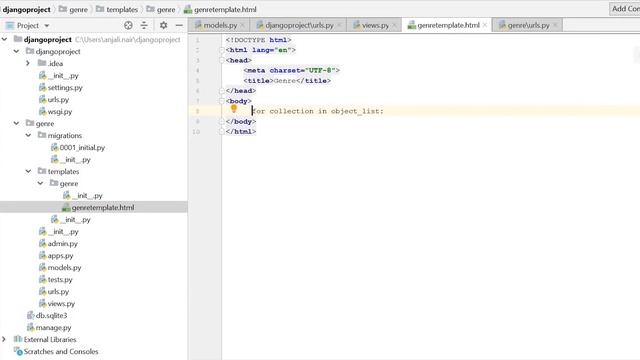Open models.py in the project tree
This screenshot has height=360, width=640.
click(64, 267)
